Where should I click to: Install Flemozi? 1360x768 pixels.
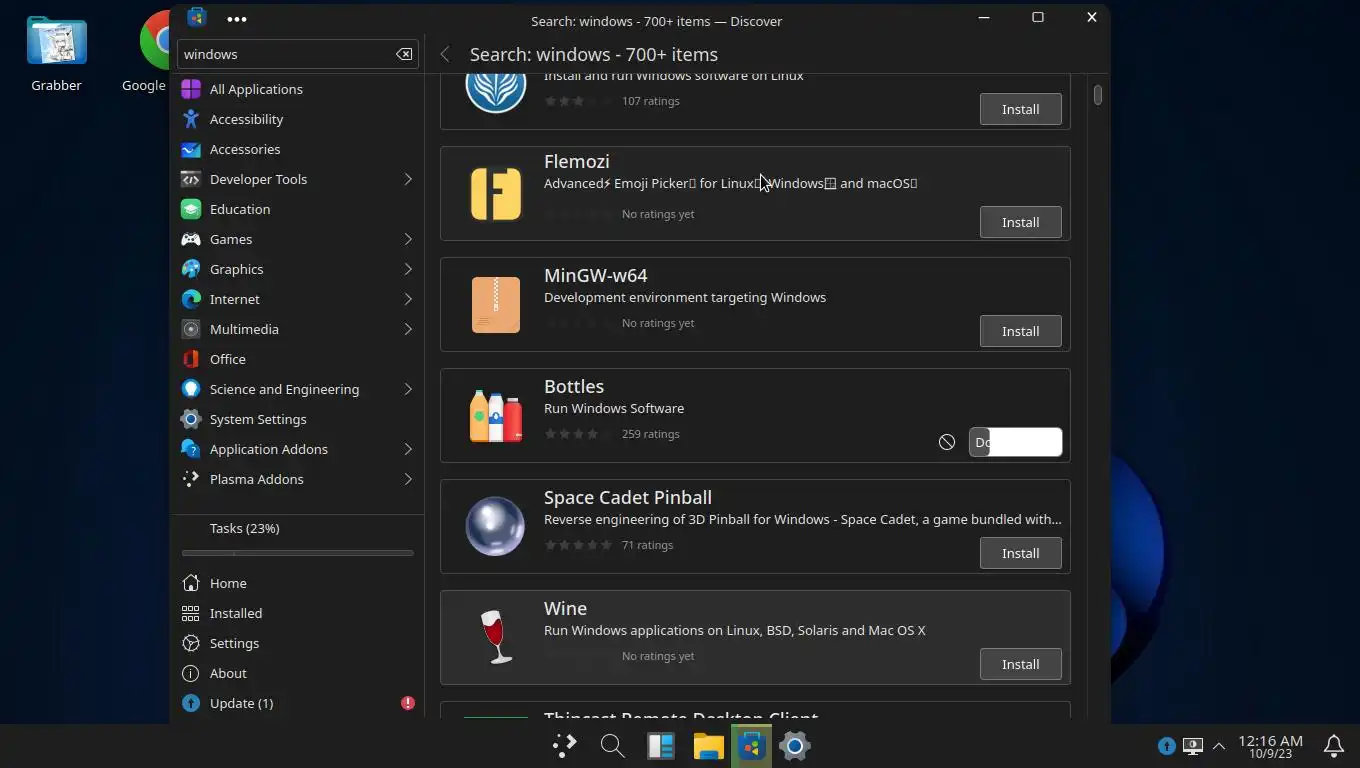[1020, 222]
